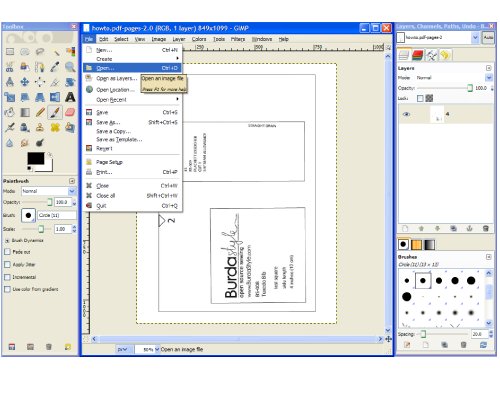
Task: Select the Pencil tool
Action: (40, 112)
